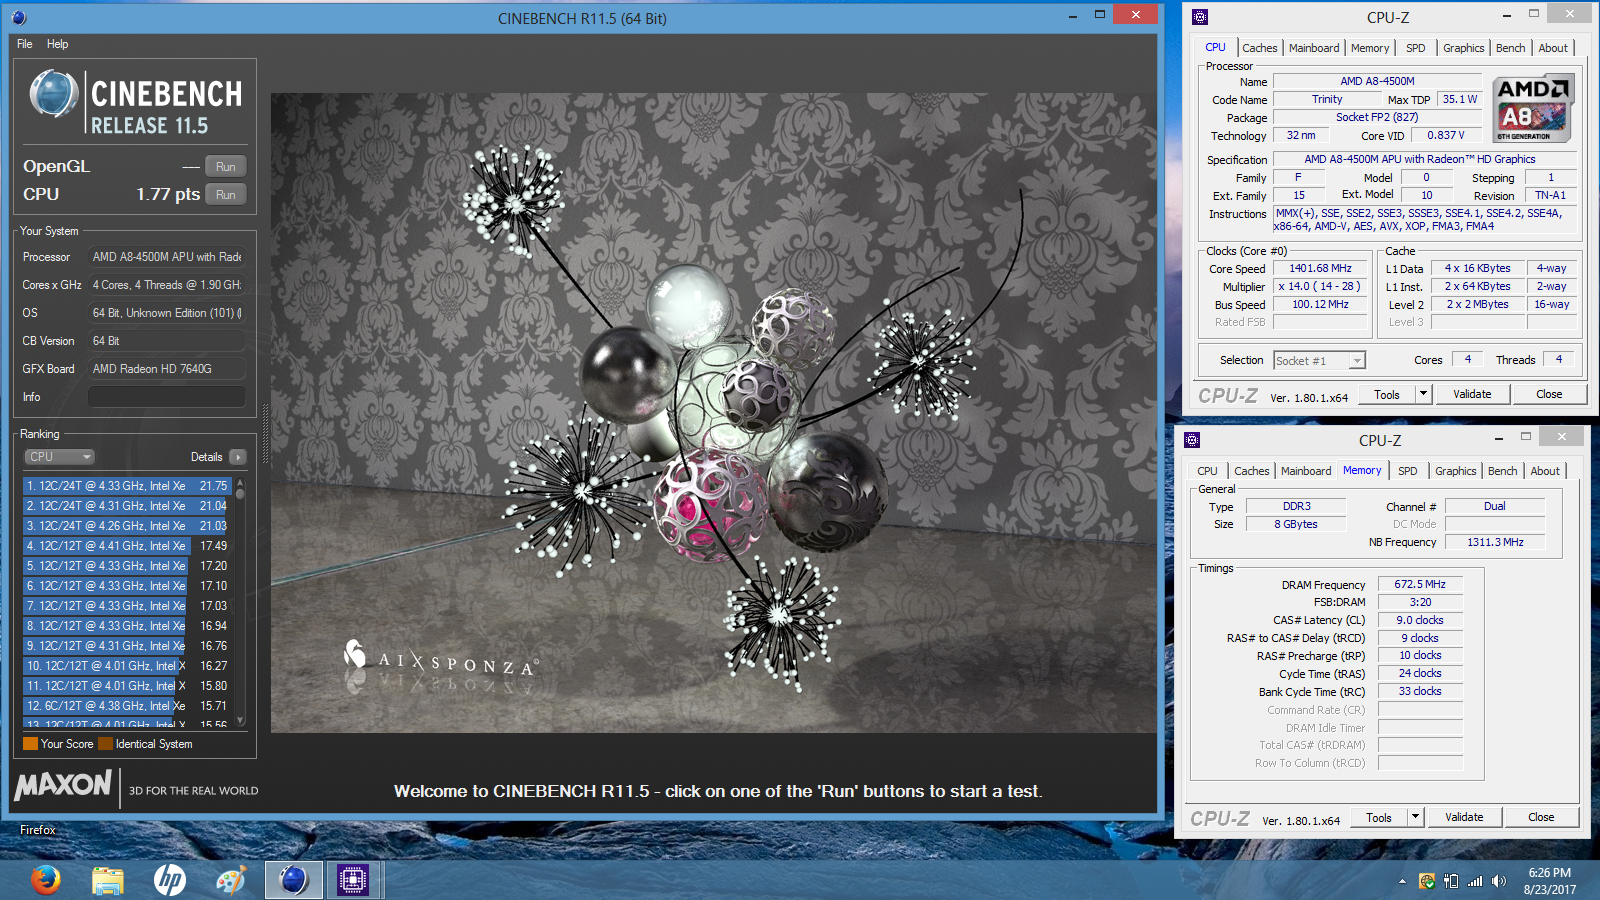Click ranking scrollbar down arrow
Viewport: 1600px width, 900px height.
point(240,720)
